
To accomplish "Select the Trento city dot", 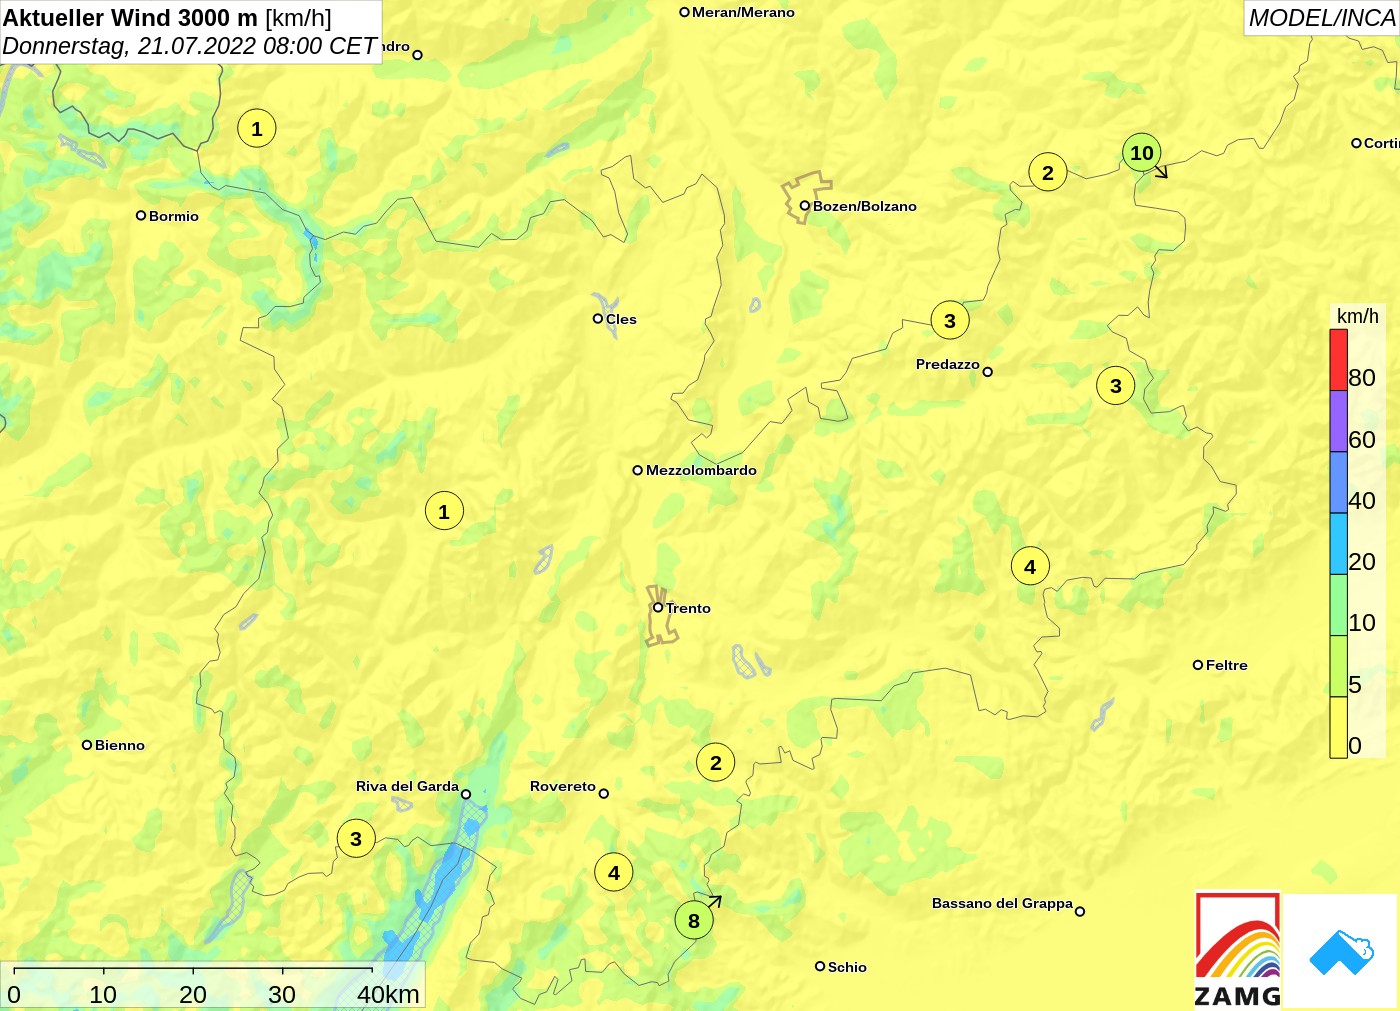I will (658, 607).
